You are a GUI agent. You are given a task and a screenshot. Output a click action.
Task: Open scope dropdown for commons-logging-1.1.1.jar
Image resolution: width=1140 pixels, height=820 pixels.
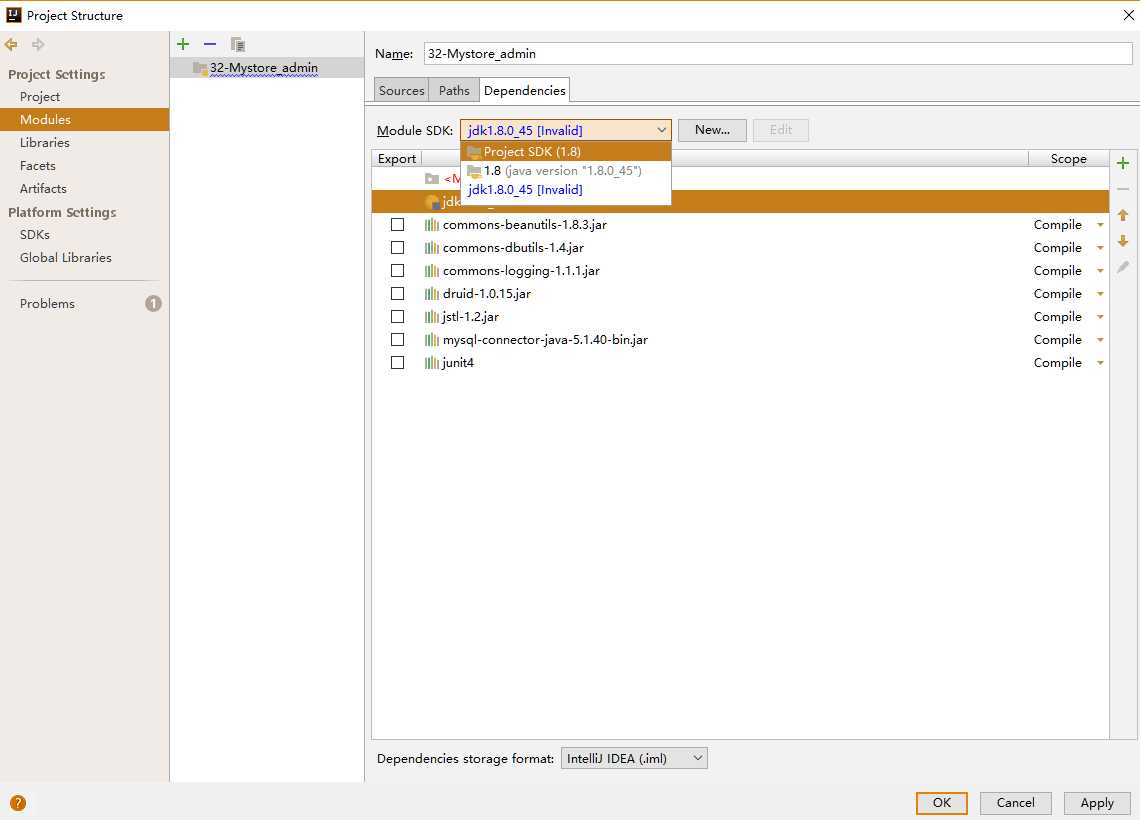(1101, 270)
